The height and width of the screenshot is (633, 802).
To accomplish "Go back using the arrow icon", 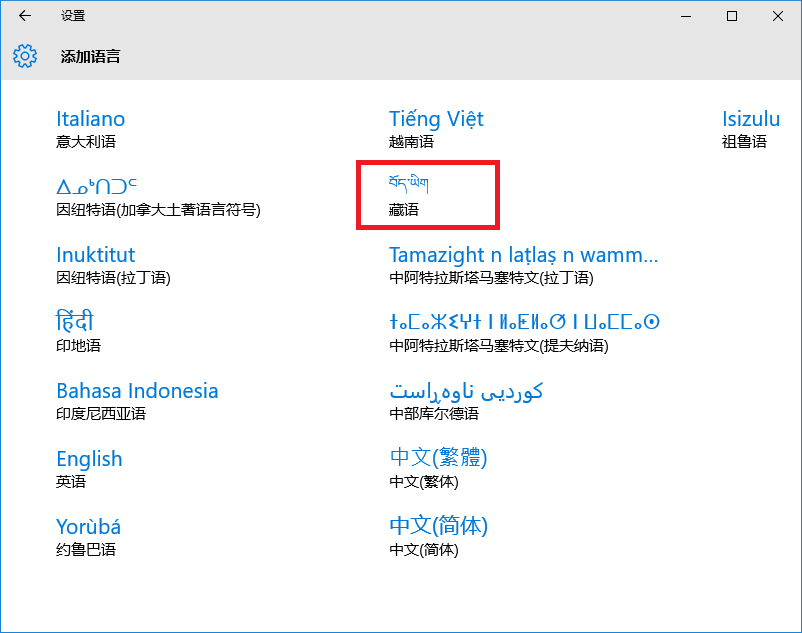I will (25, 16).
